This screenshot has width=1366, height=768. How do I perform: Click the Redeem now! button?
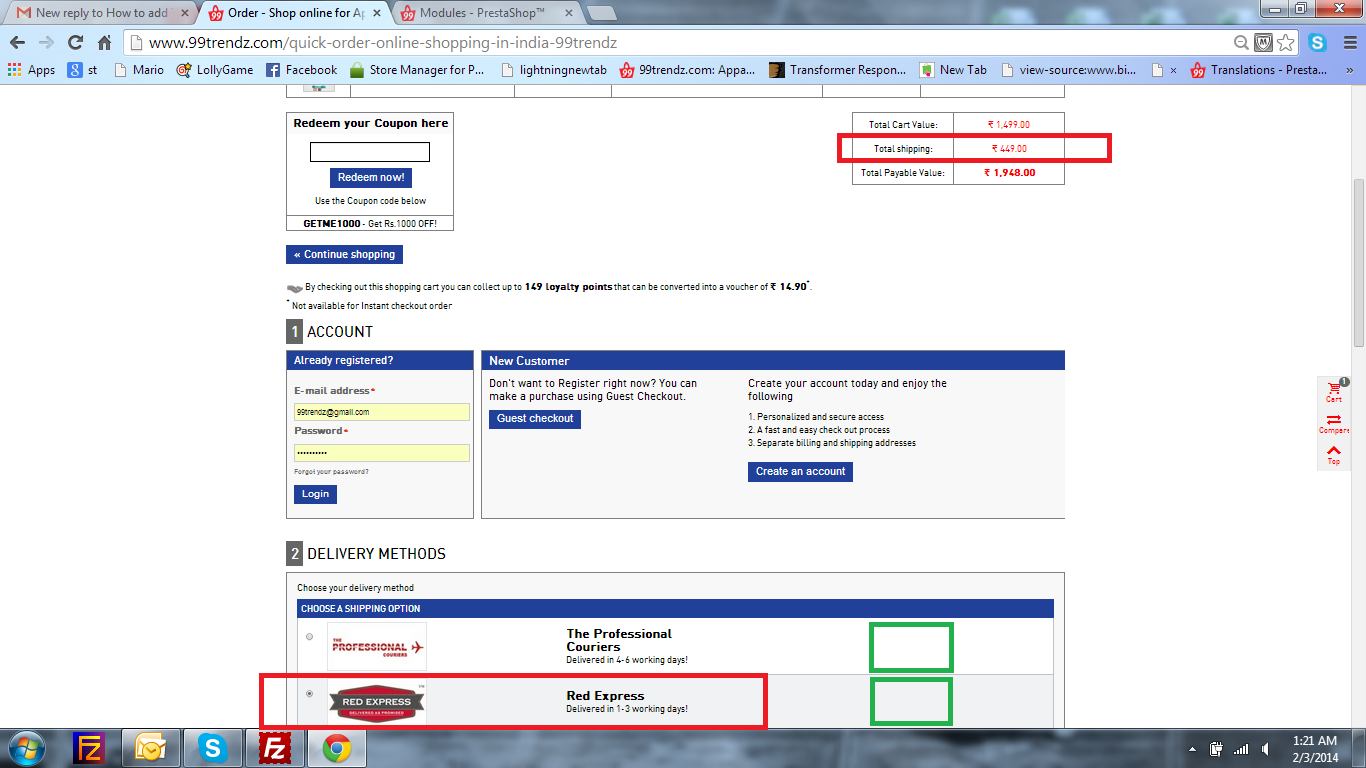point(371,177)
